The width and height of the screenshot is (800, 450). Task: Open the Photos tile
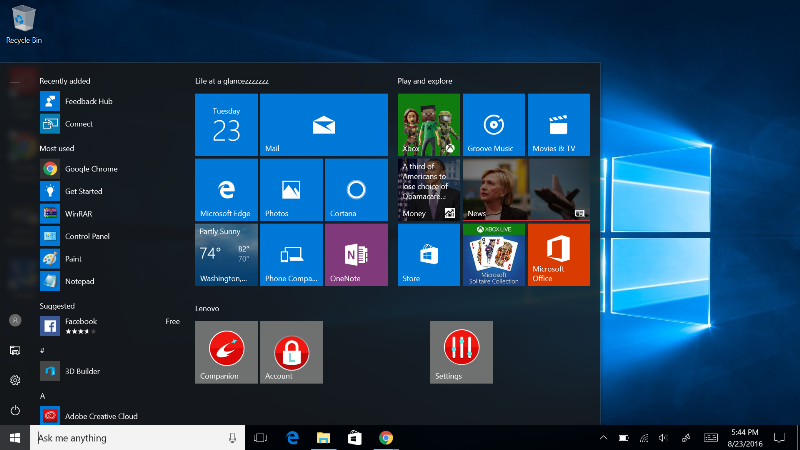(x=291, y=190)
